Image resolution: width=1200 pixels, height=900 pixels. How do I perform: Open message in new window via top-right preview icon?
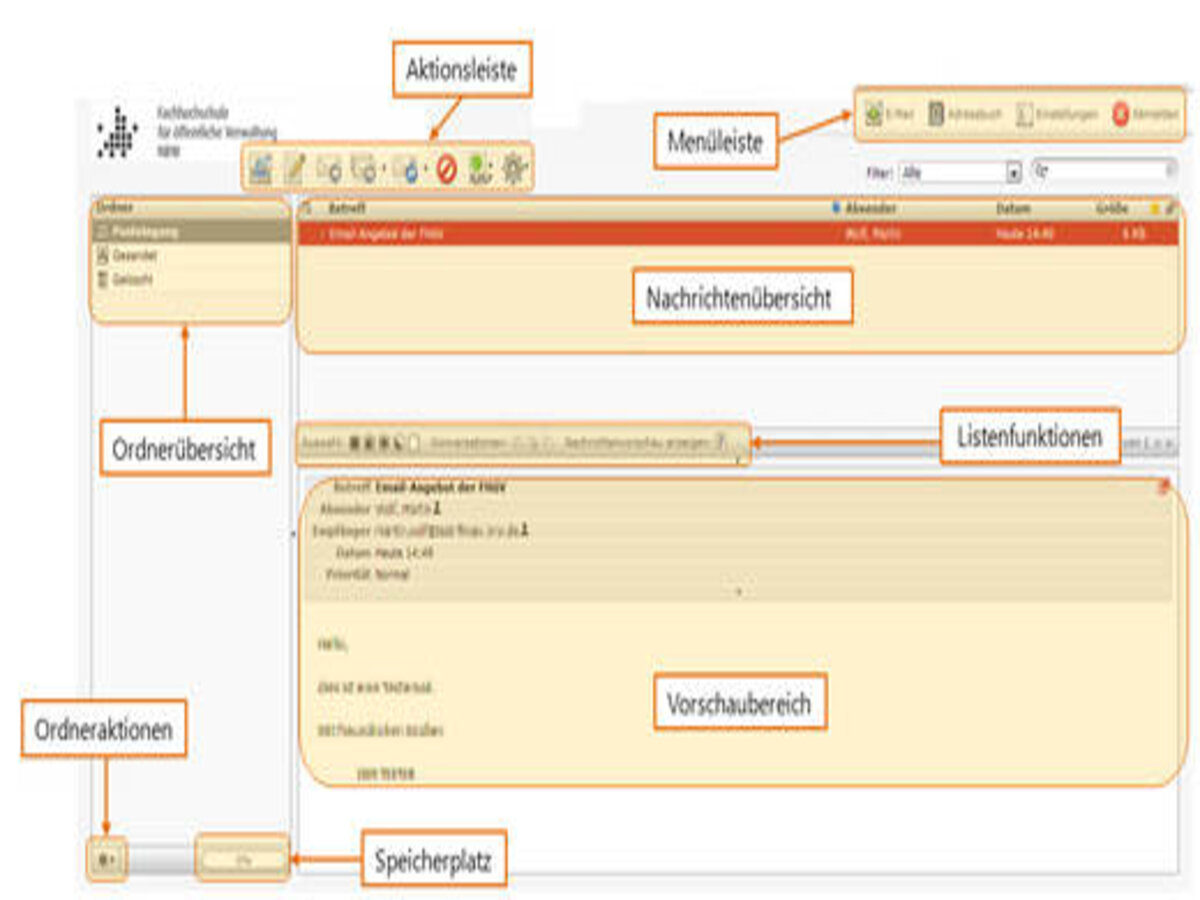1163,487
